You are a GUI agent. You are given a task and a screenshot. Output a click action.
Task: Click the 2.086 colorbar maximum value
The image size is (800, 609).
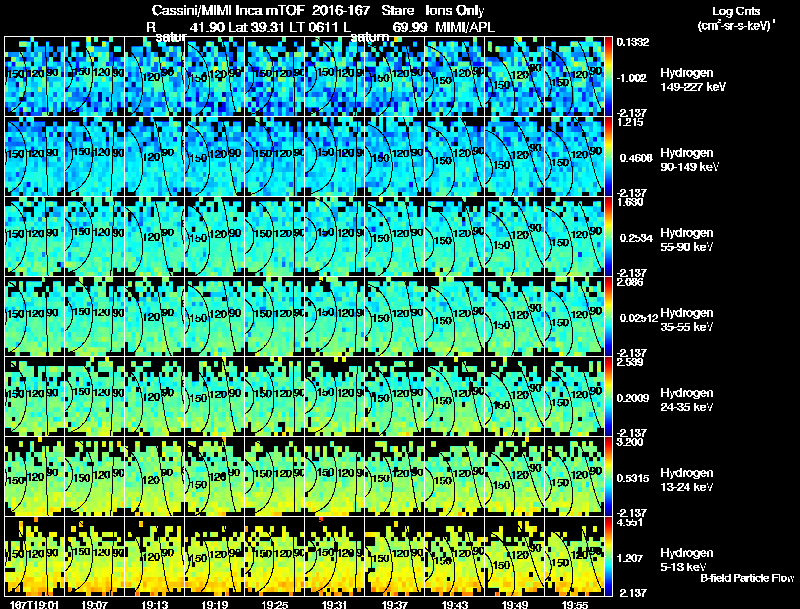(630, 282)
